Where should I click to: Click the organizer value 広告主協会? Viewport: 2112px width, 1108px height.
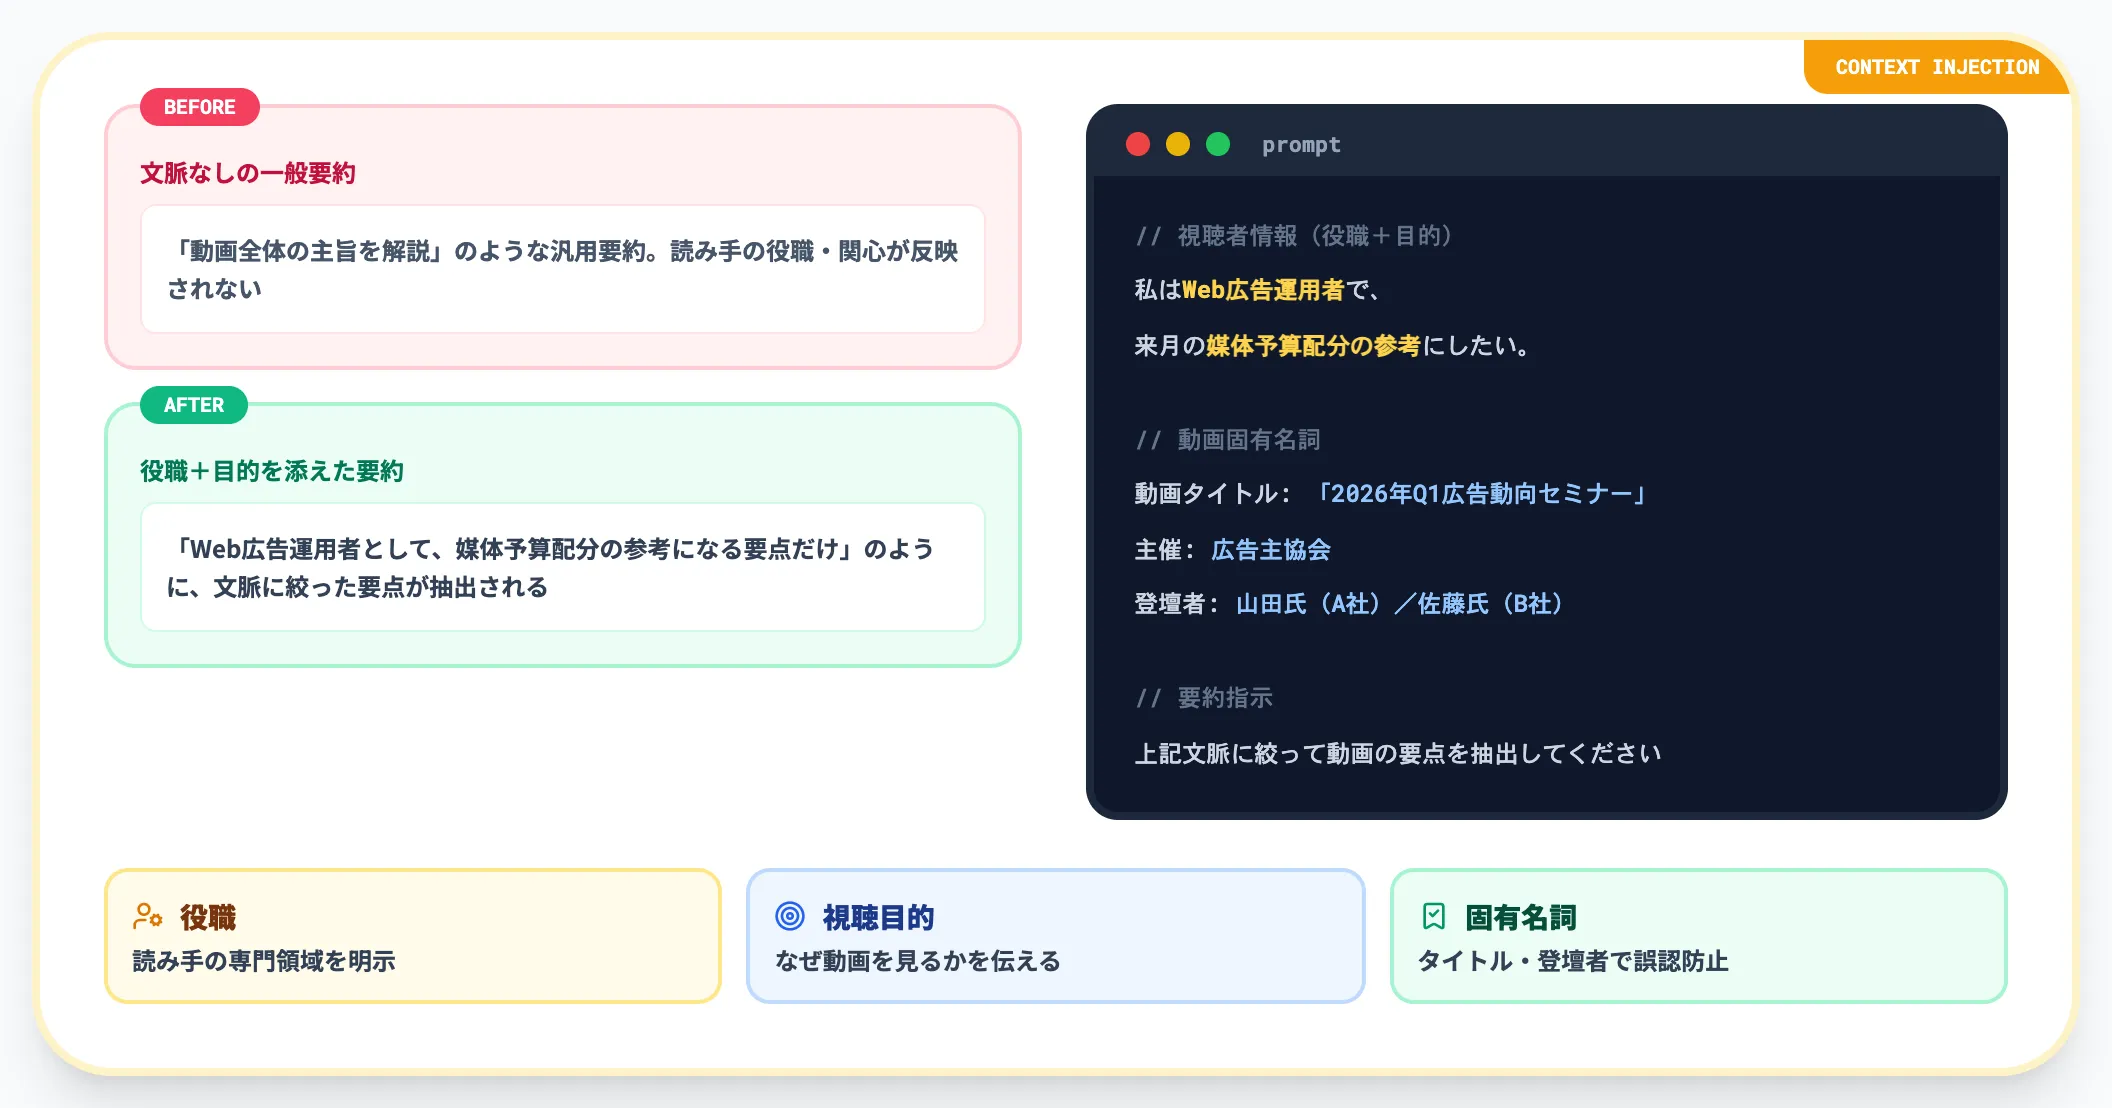click(1271, 550)
